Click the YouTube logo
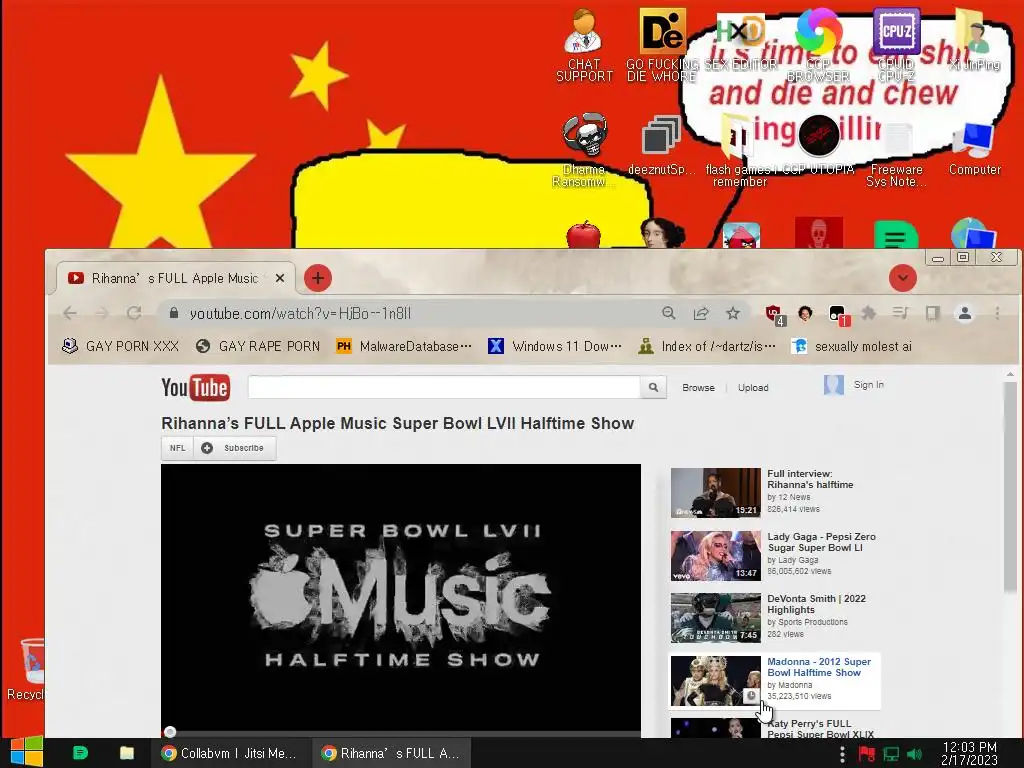Viewport: 1024px width, 768px height. 195,387
